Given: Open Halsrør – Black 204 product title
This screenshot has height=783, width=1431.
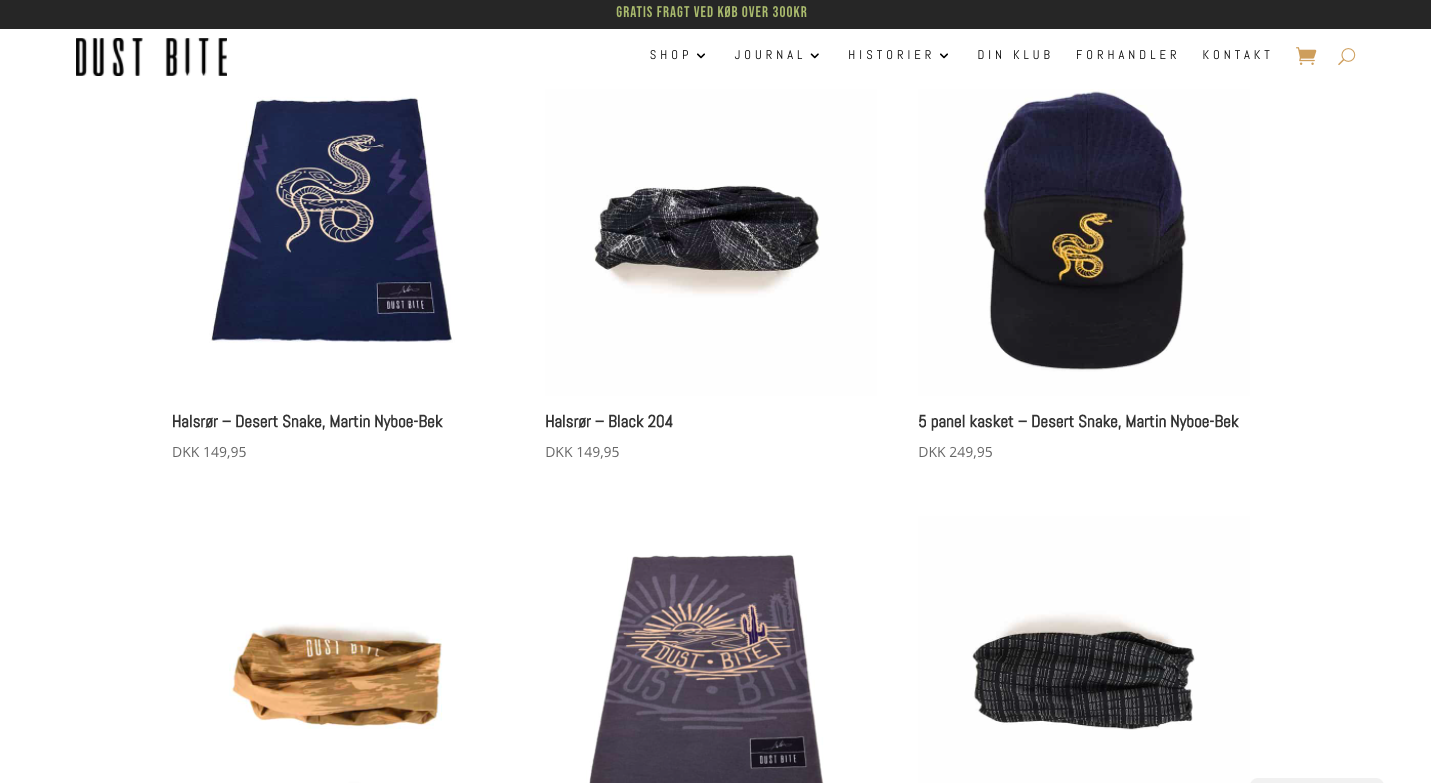Looking at the screenshot, I should [x=609, y=421].
